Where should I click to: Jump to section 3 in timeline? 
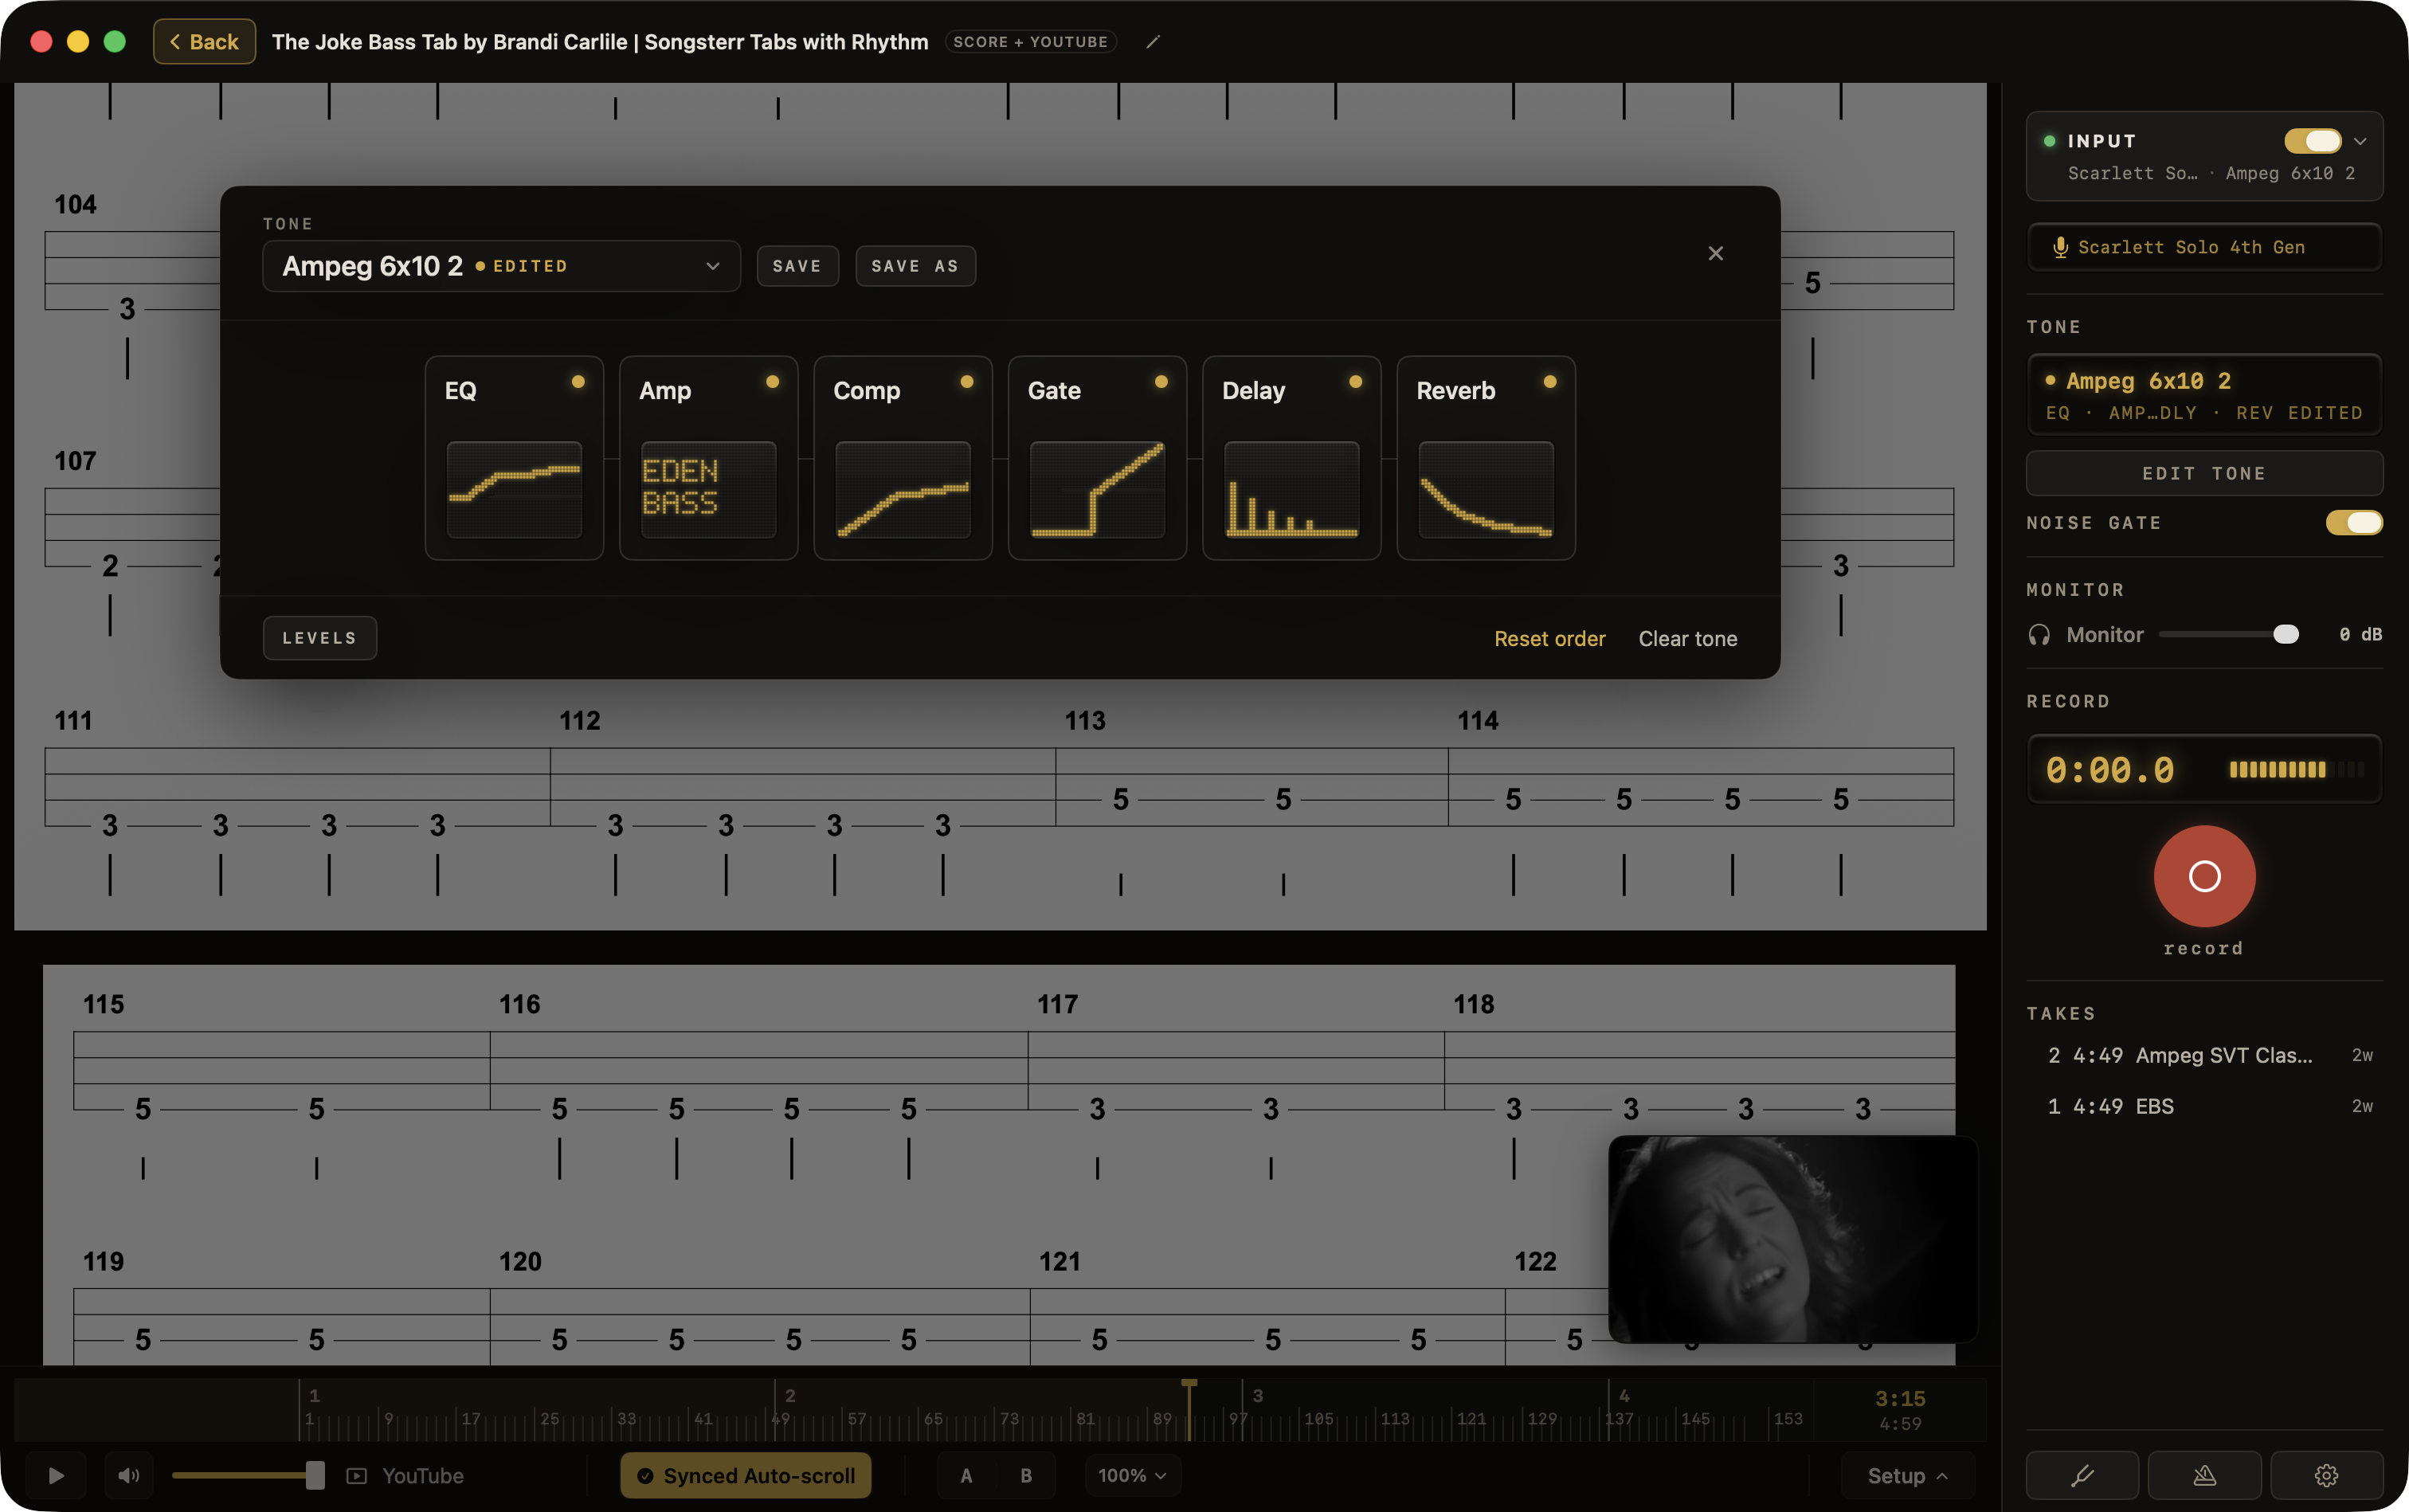(1258, 1395)
